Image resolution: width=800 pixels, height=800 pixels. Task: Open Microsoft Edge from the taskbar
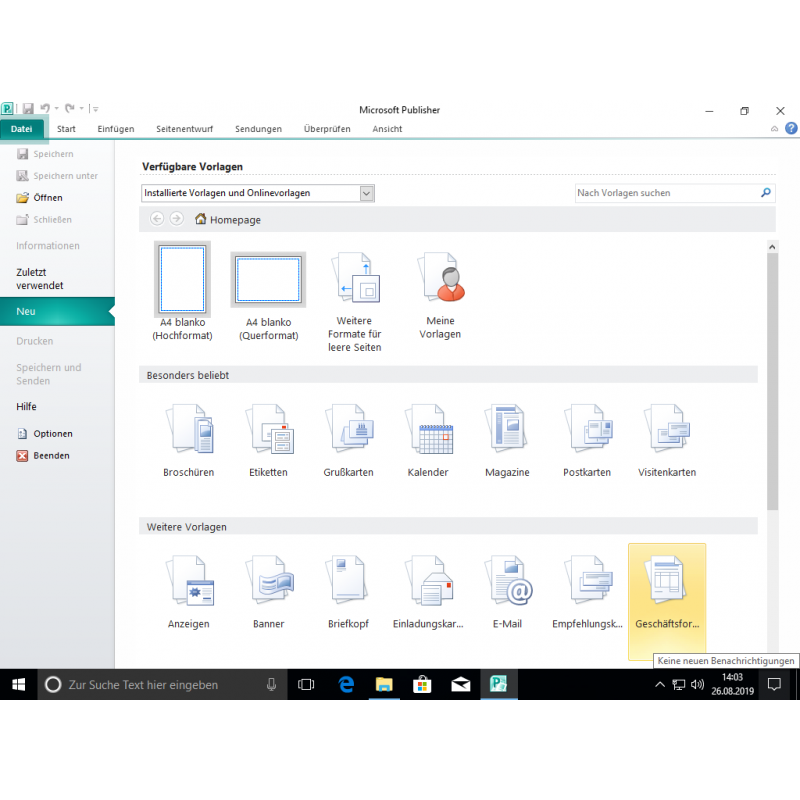coord(346,685)
